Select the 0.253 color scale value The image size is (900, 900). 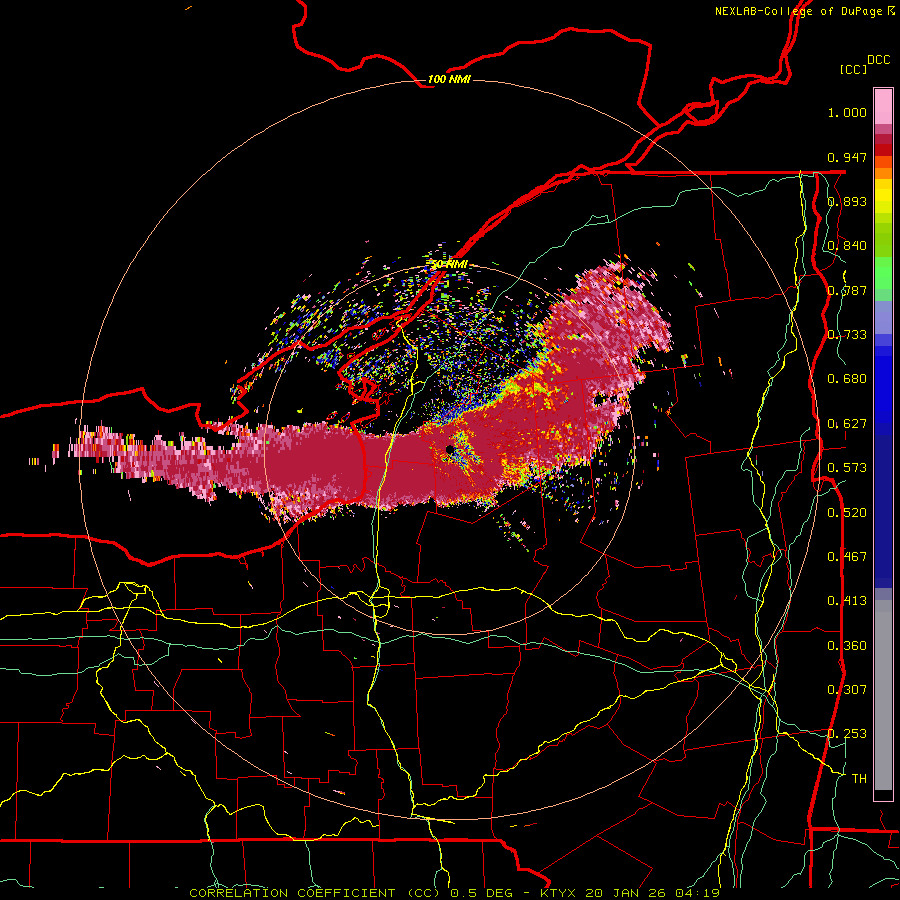click(847, 734)
